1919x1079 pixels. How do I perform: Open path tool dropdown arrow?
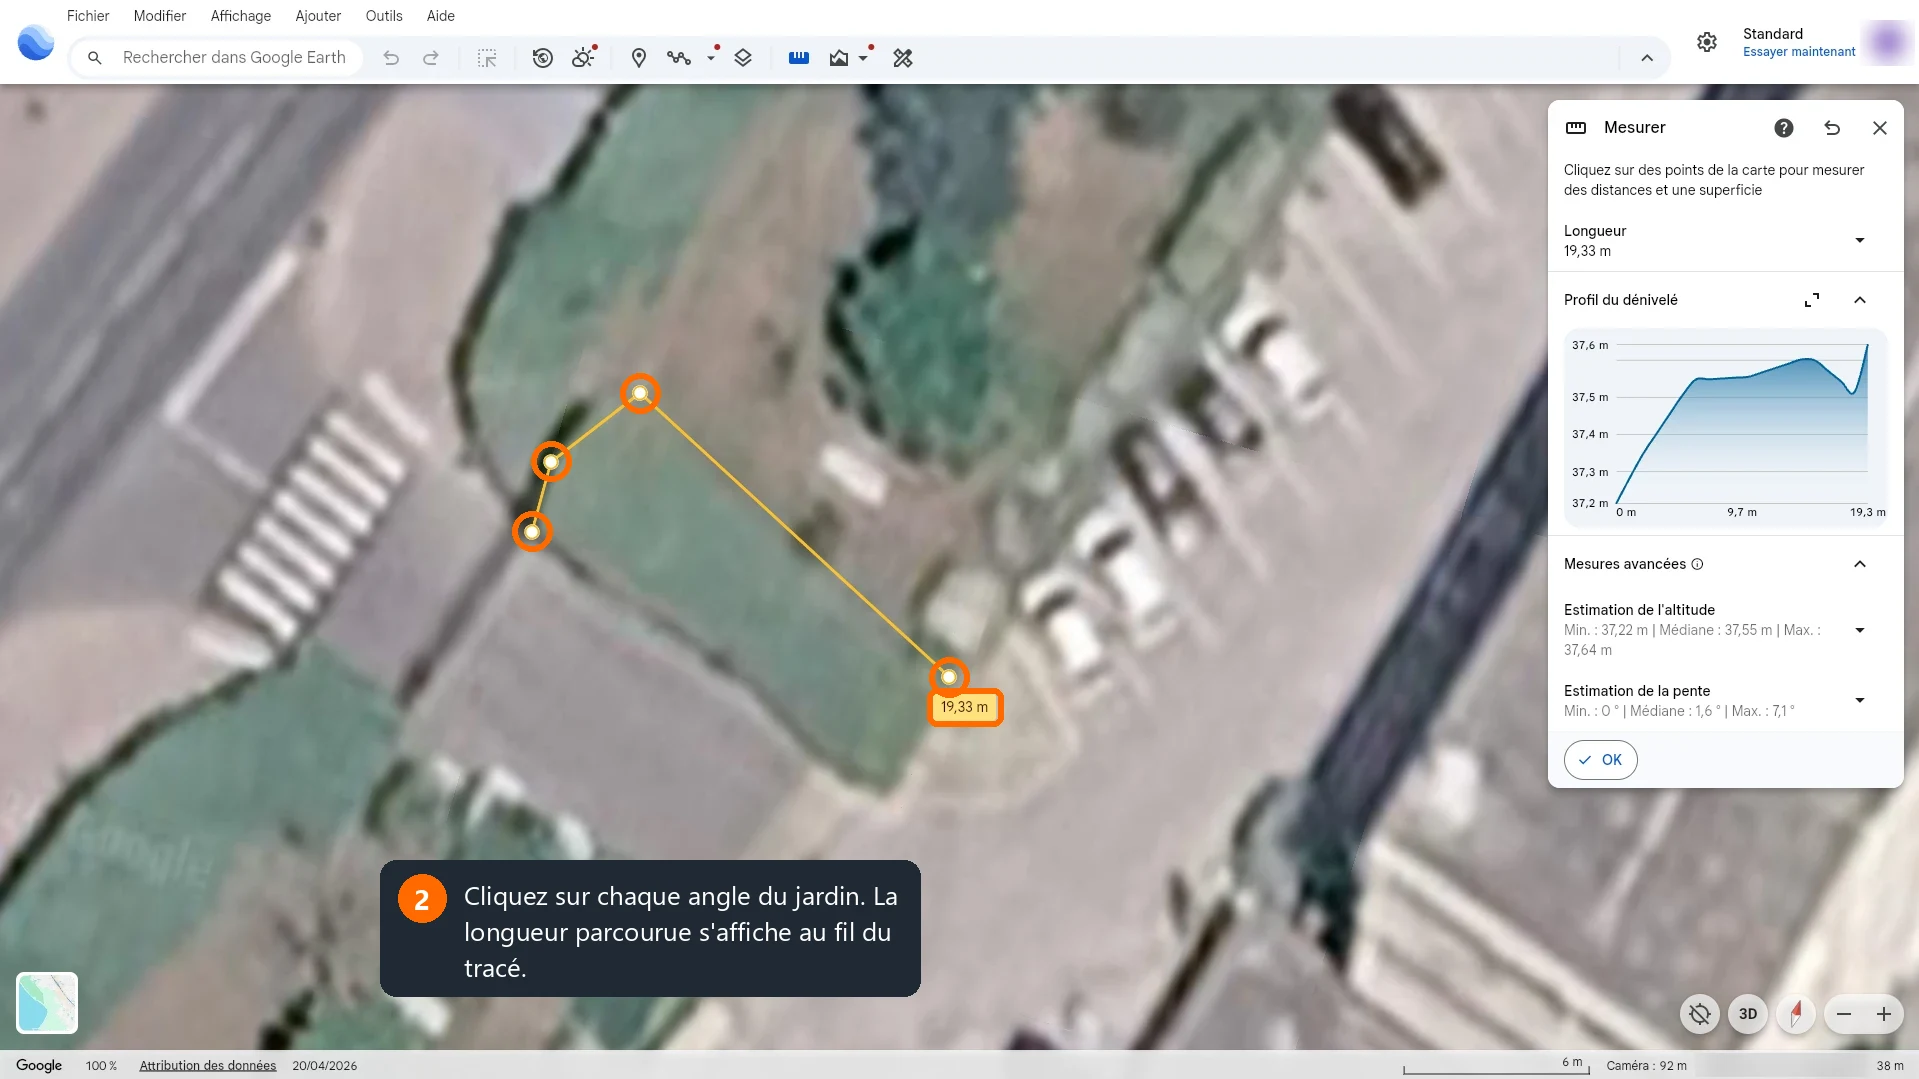click(711, 58)
